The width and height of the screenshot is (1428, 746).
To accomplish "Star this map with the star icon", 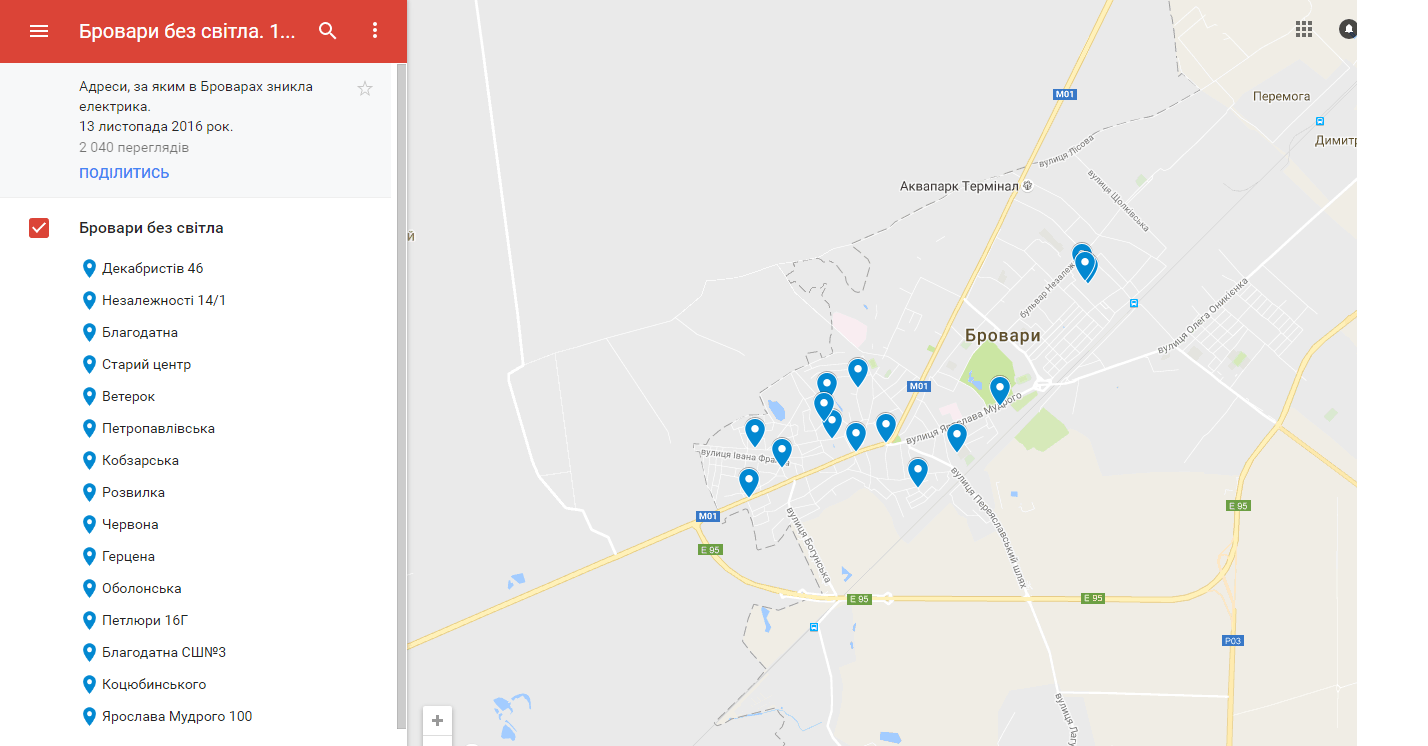I will (x=365, y=89).
